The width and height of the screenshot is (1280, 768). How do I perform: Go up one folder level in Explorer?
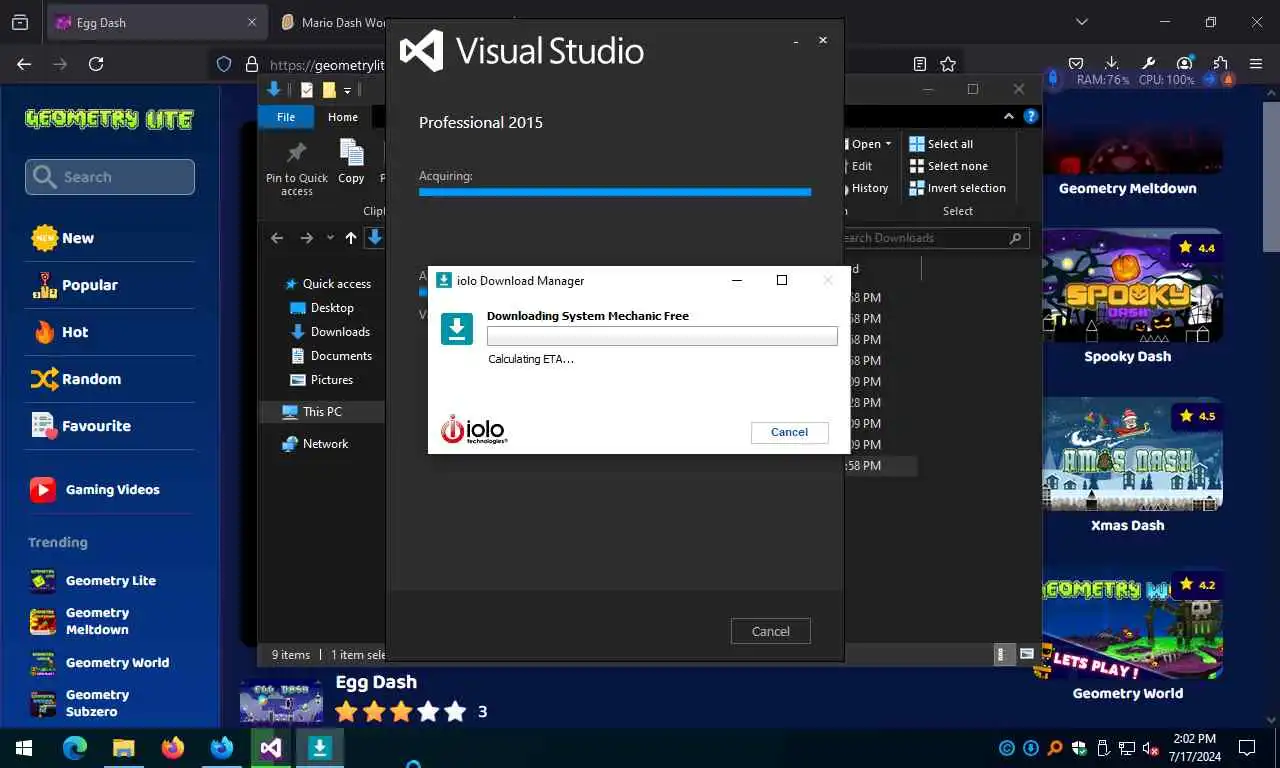click(x=350, y=238)
